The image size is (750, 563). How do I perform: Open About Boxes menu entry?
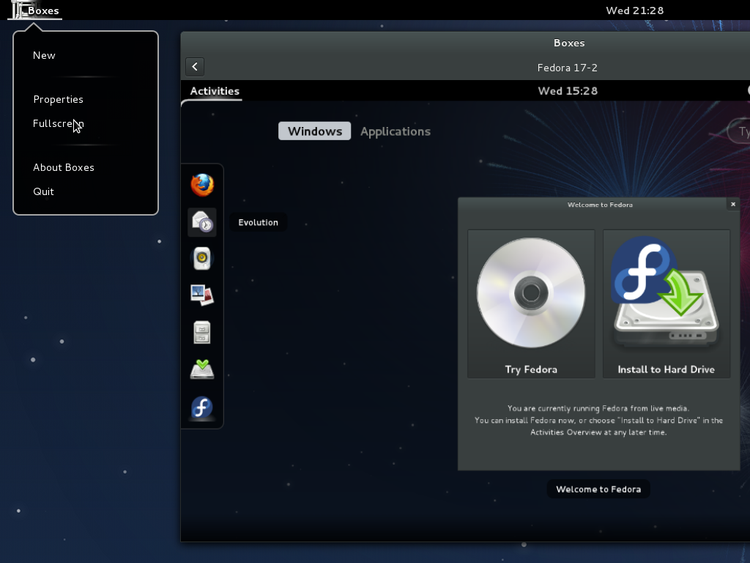[x=63, y=168]
